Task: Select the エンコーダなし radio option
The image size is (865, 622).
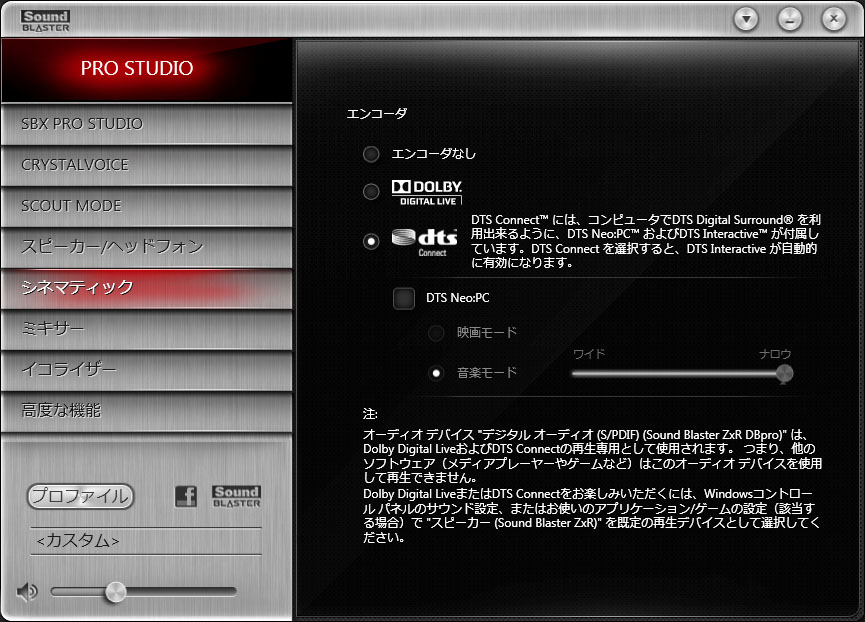Action: pos(371,154)
